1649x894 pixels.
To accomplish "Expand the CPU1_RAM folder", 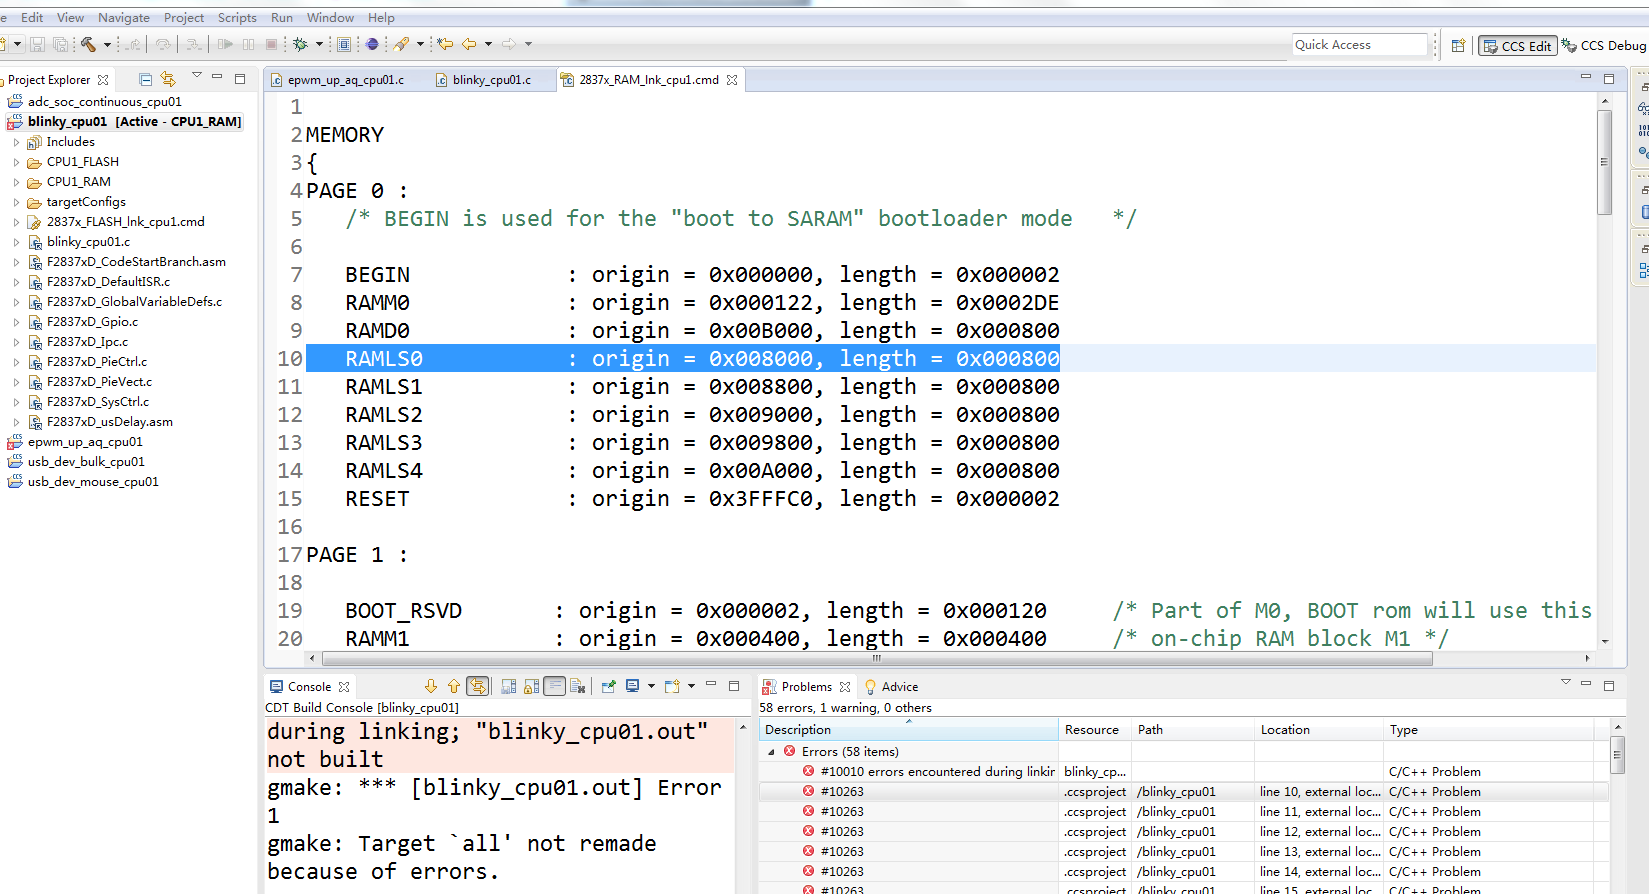I will click(x=16, y=182).
